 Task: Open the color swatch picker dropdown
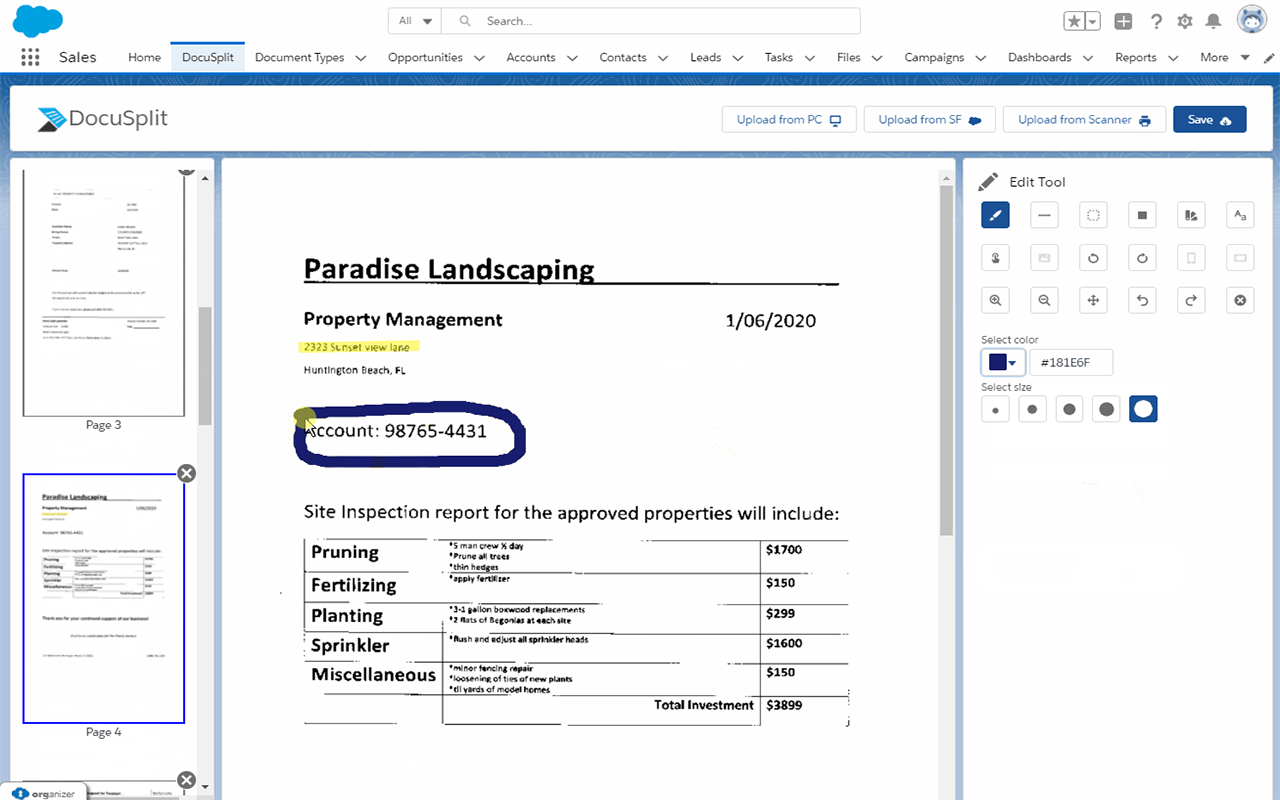tap(1003, 362)
